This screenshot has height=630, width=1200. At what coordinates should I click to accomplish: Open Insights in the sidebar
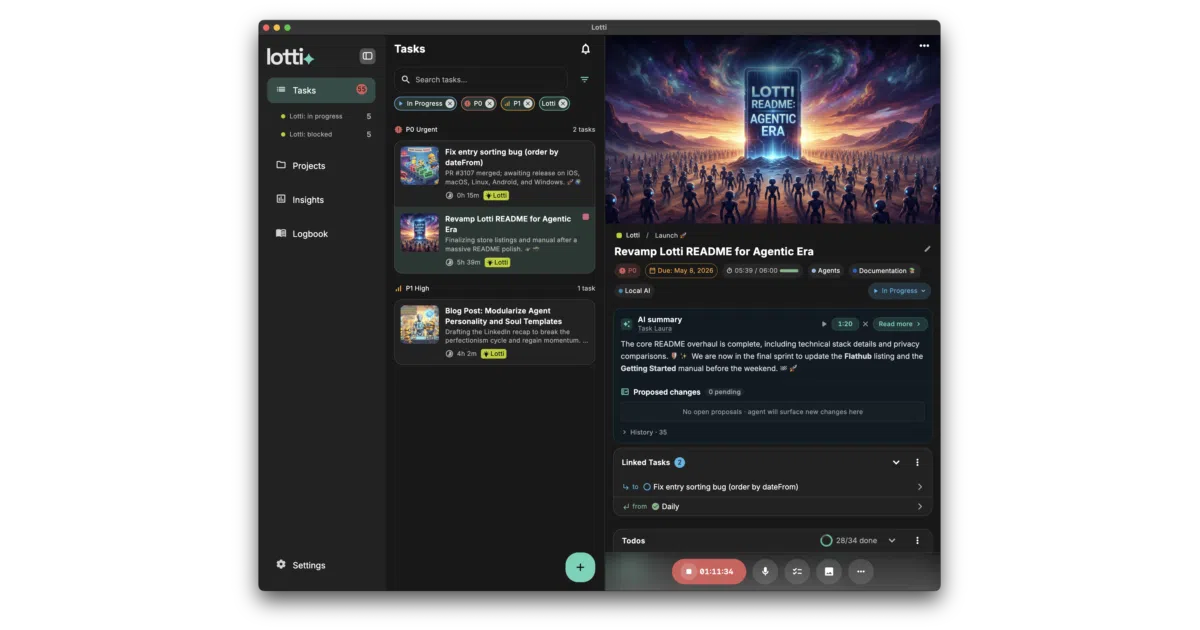point(321,200)
